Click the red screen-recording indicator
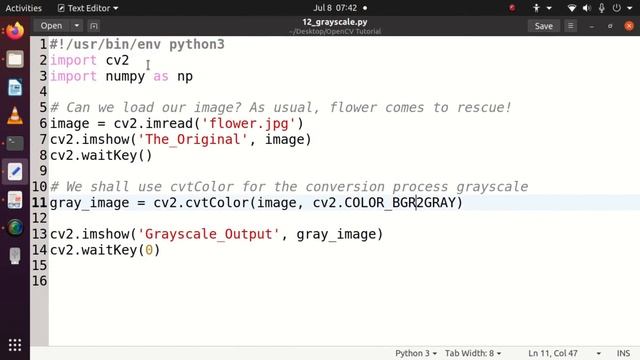The height and width of the screenshot is (360, 640). pos(512,8)
